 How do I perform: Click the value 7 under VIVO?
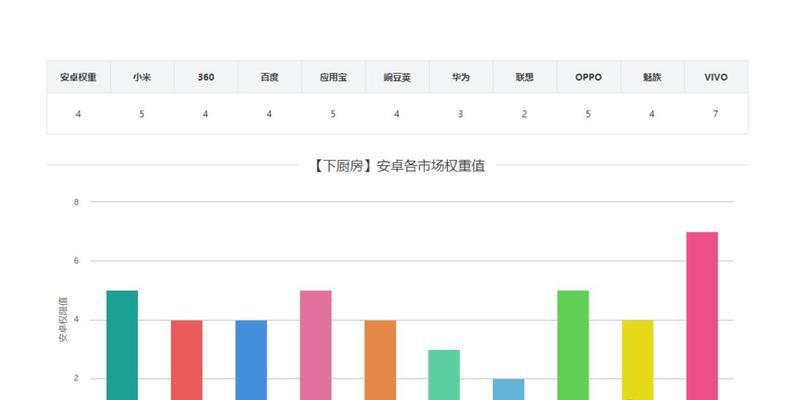pyautogui.click(x=716, y=114)
